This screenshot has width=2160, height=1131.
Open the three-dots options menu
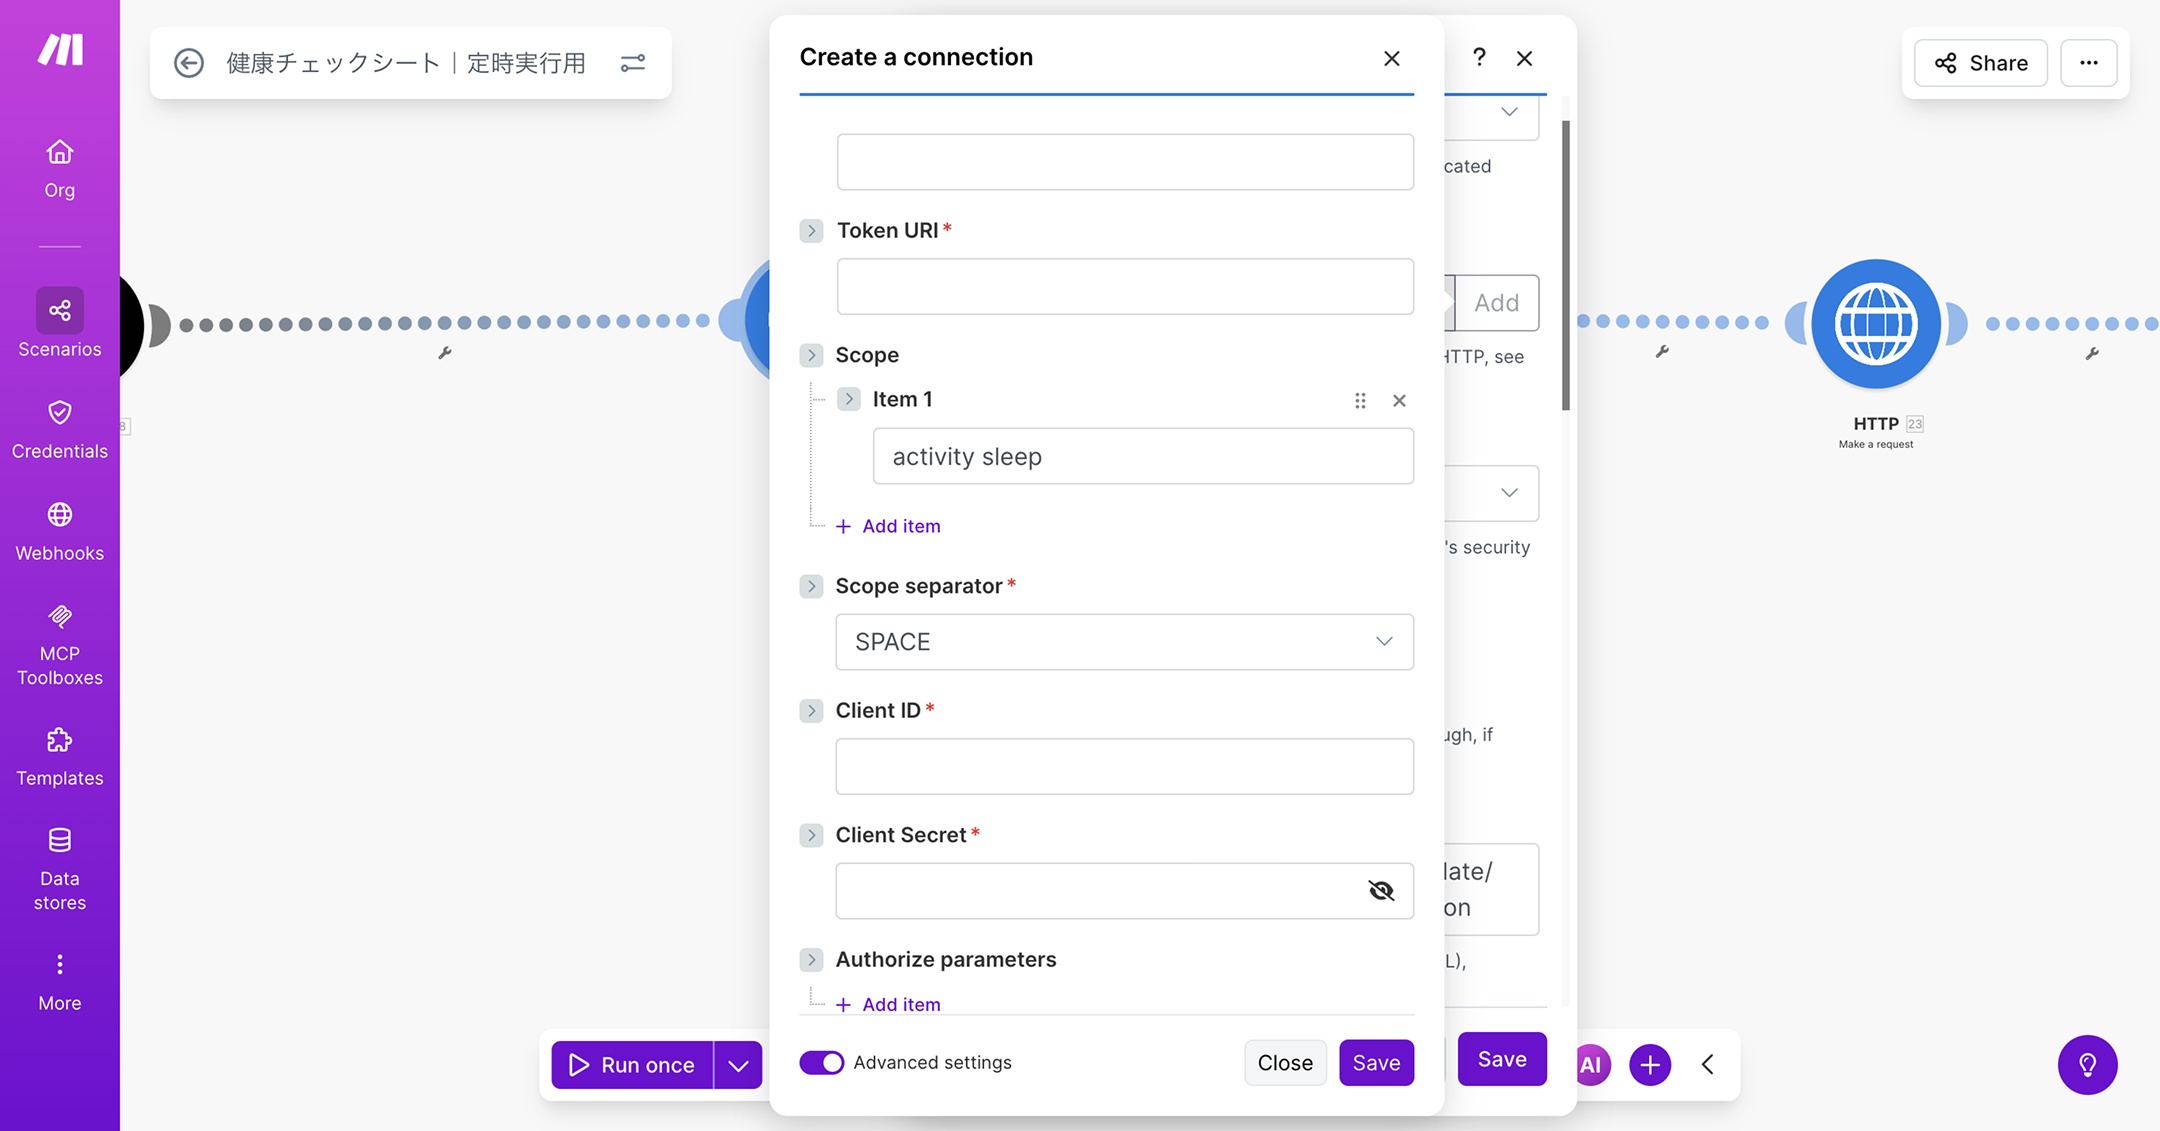[2088, 63]
